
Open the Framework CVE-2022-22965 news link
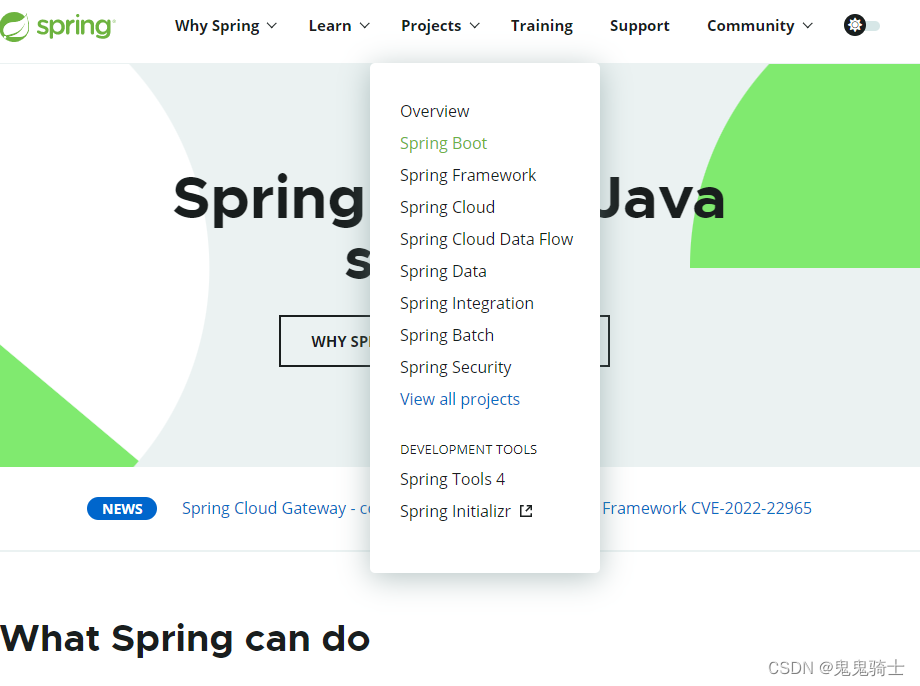[x=706, y=508]
